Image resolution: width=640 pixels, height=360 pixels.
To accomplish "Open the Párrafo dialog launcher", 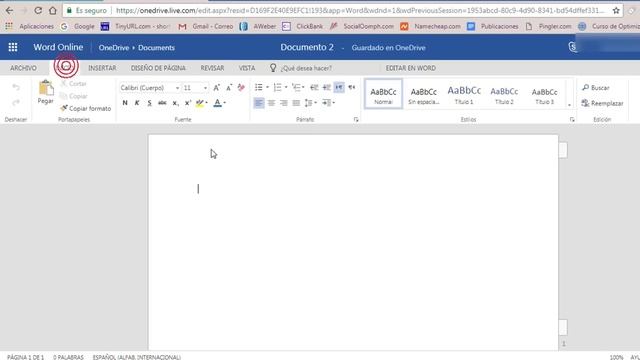I will 356,120.
